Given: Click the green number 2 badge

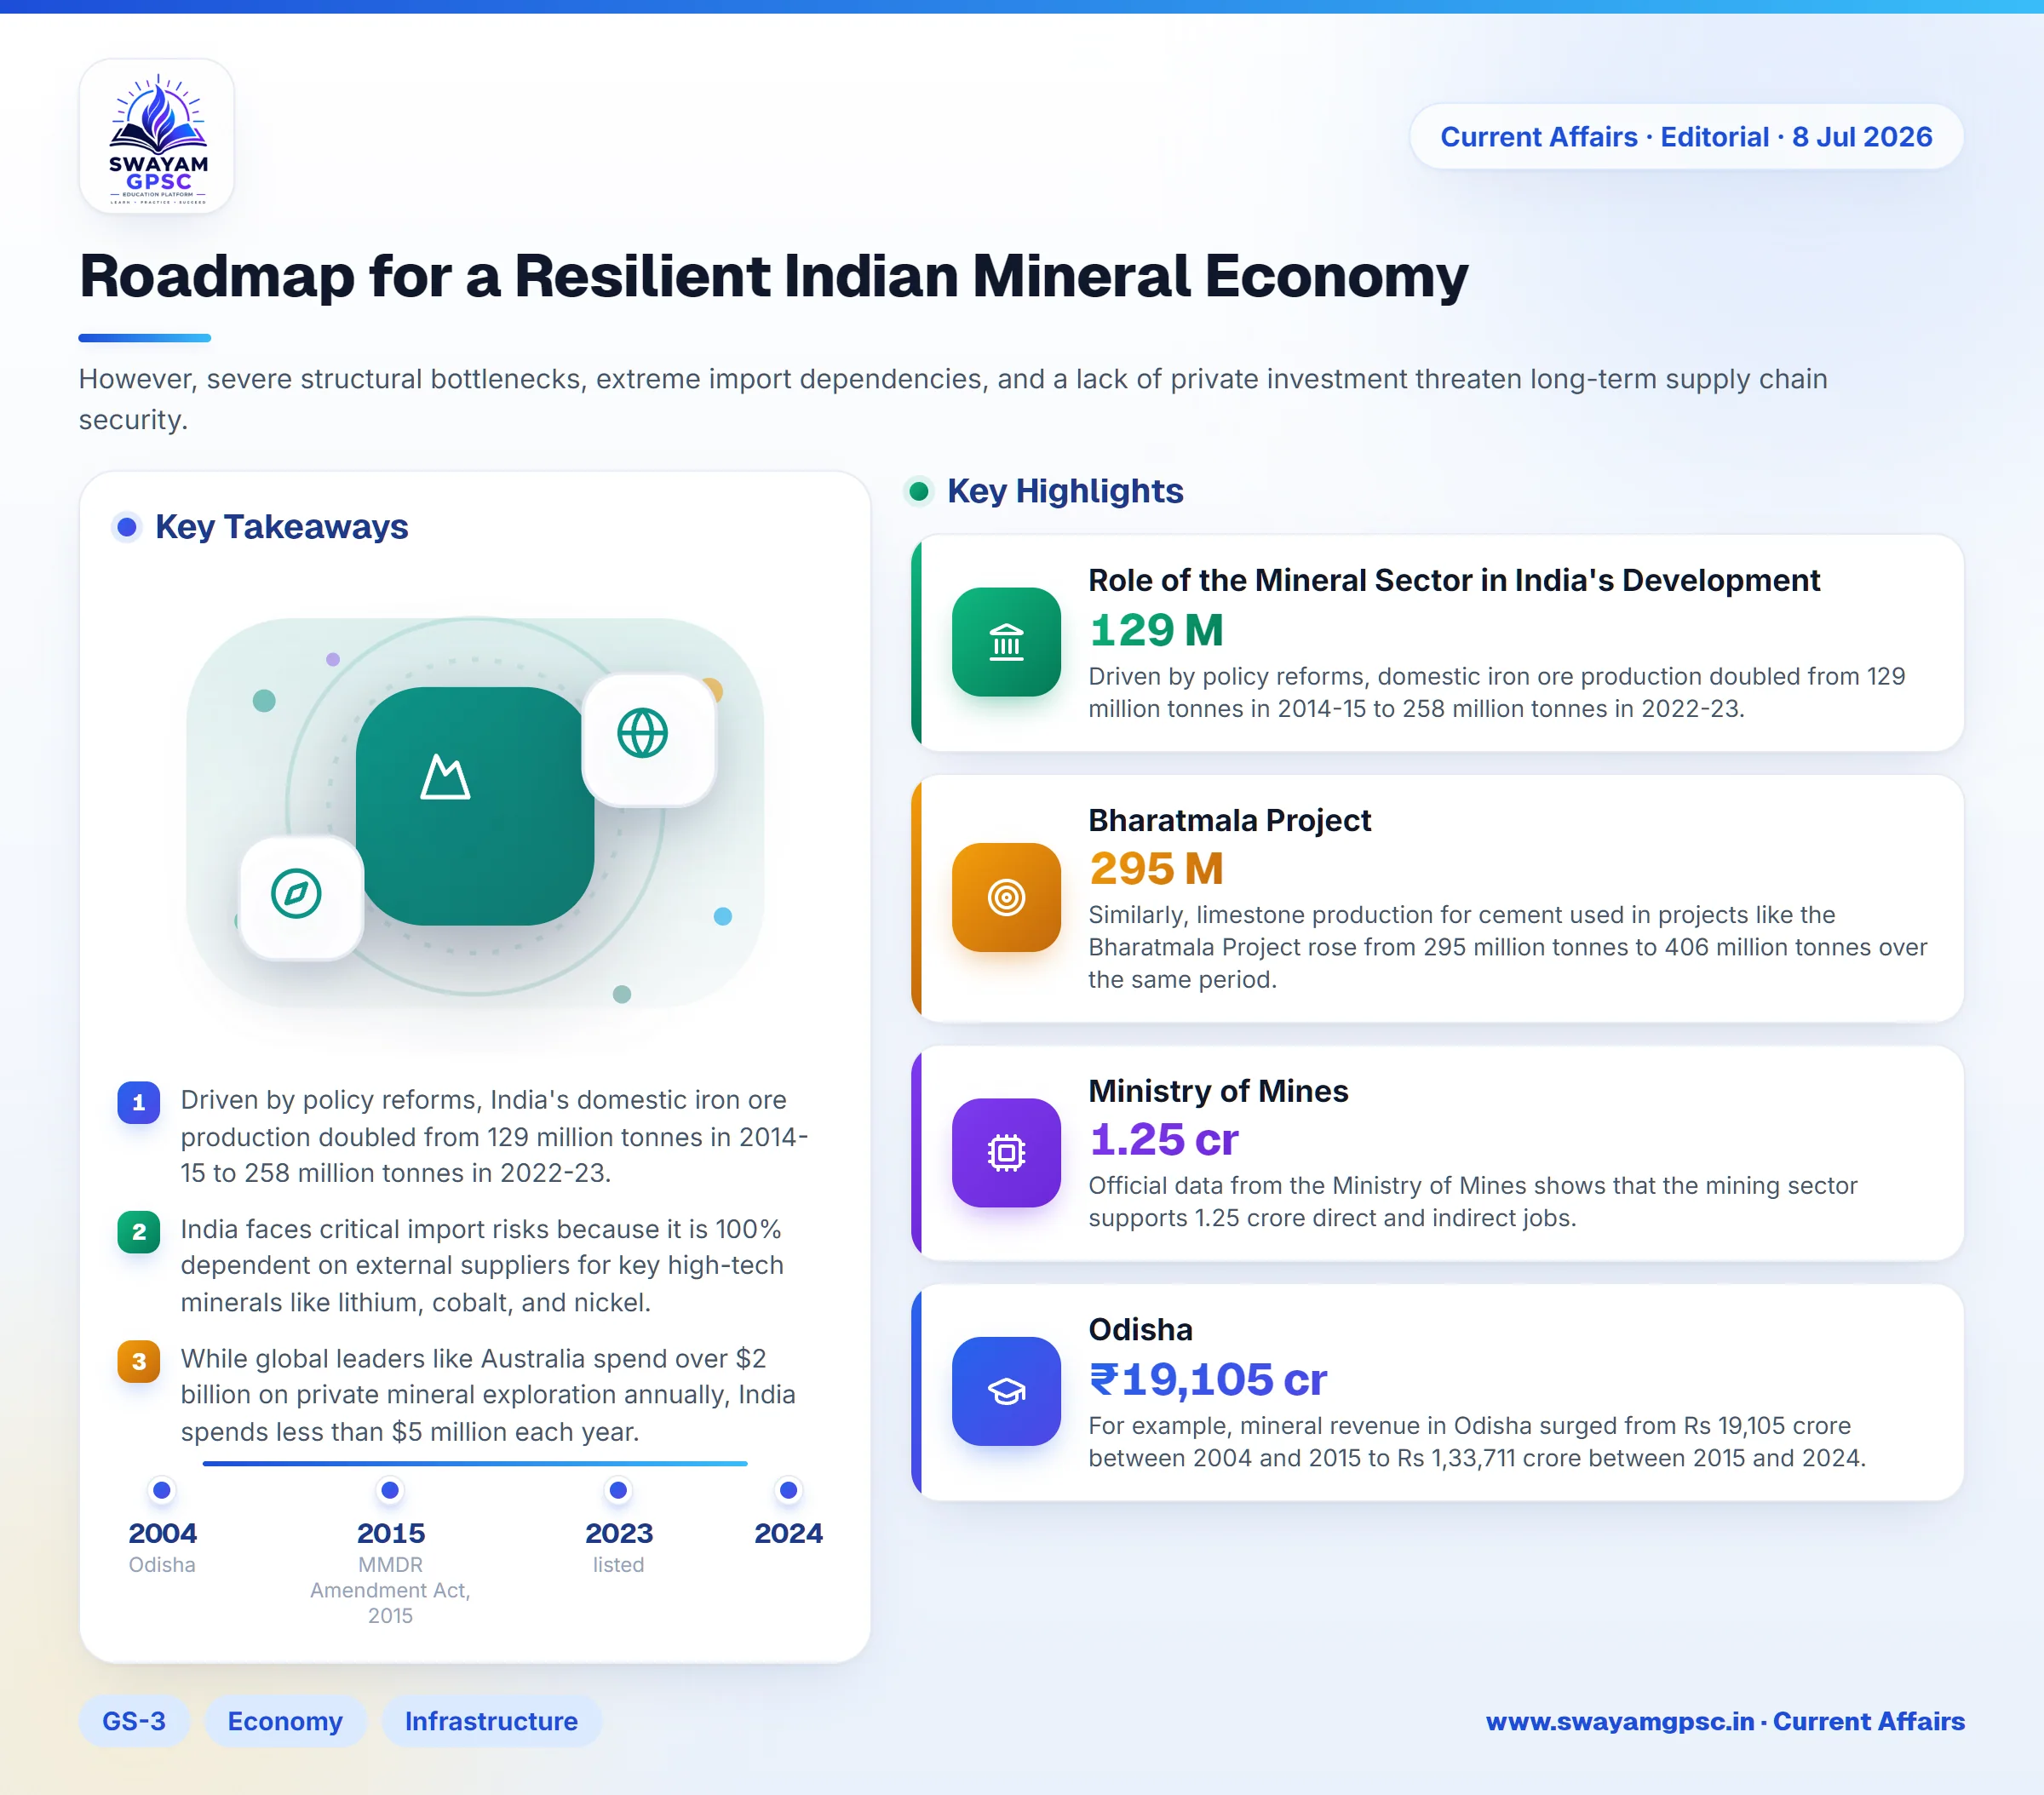Looking at the screenshot, I should (x=139, y=1232).
